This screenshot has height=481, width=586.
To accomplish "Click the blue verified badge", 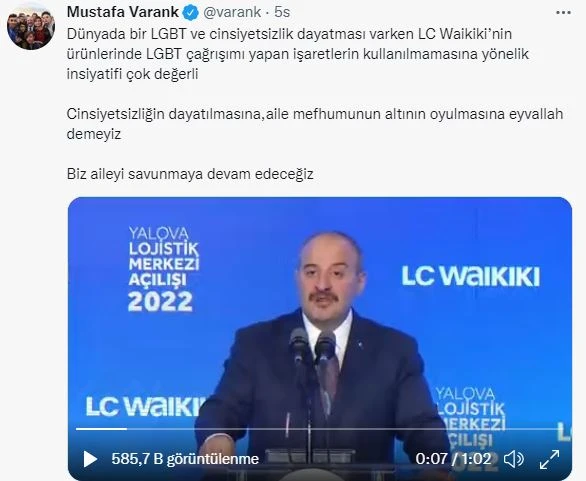I will [x=191, y=13].
